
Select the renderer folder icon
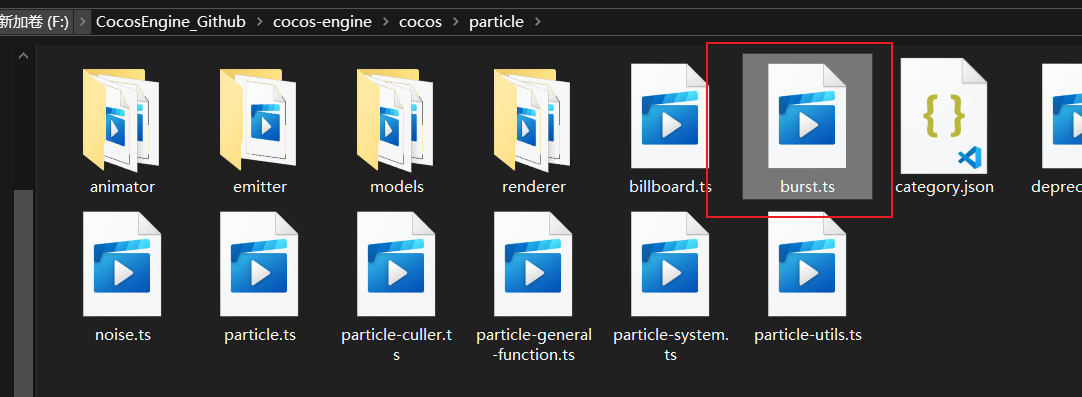tap(532, 119)
